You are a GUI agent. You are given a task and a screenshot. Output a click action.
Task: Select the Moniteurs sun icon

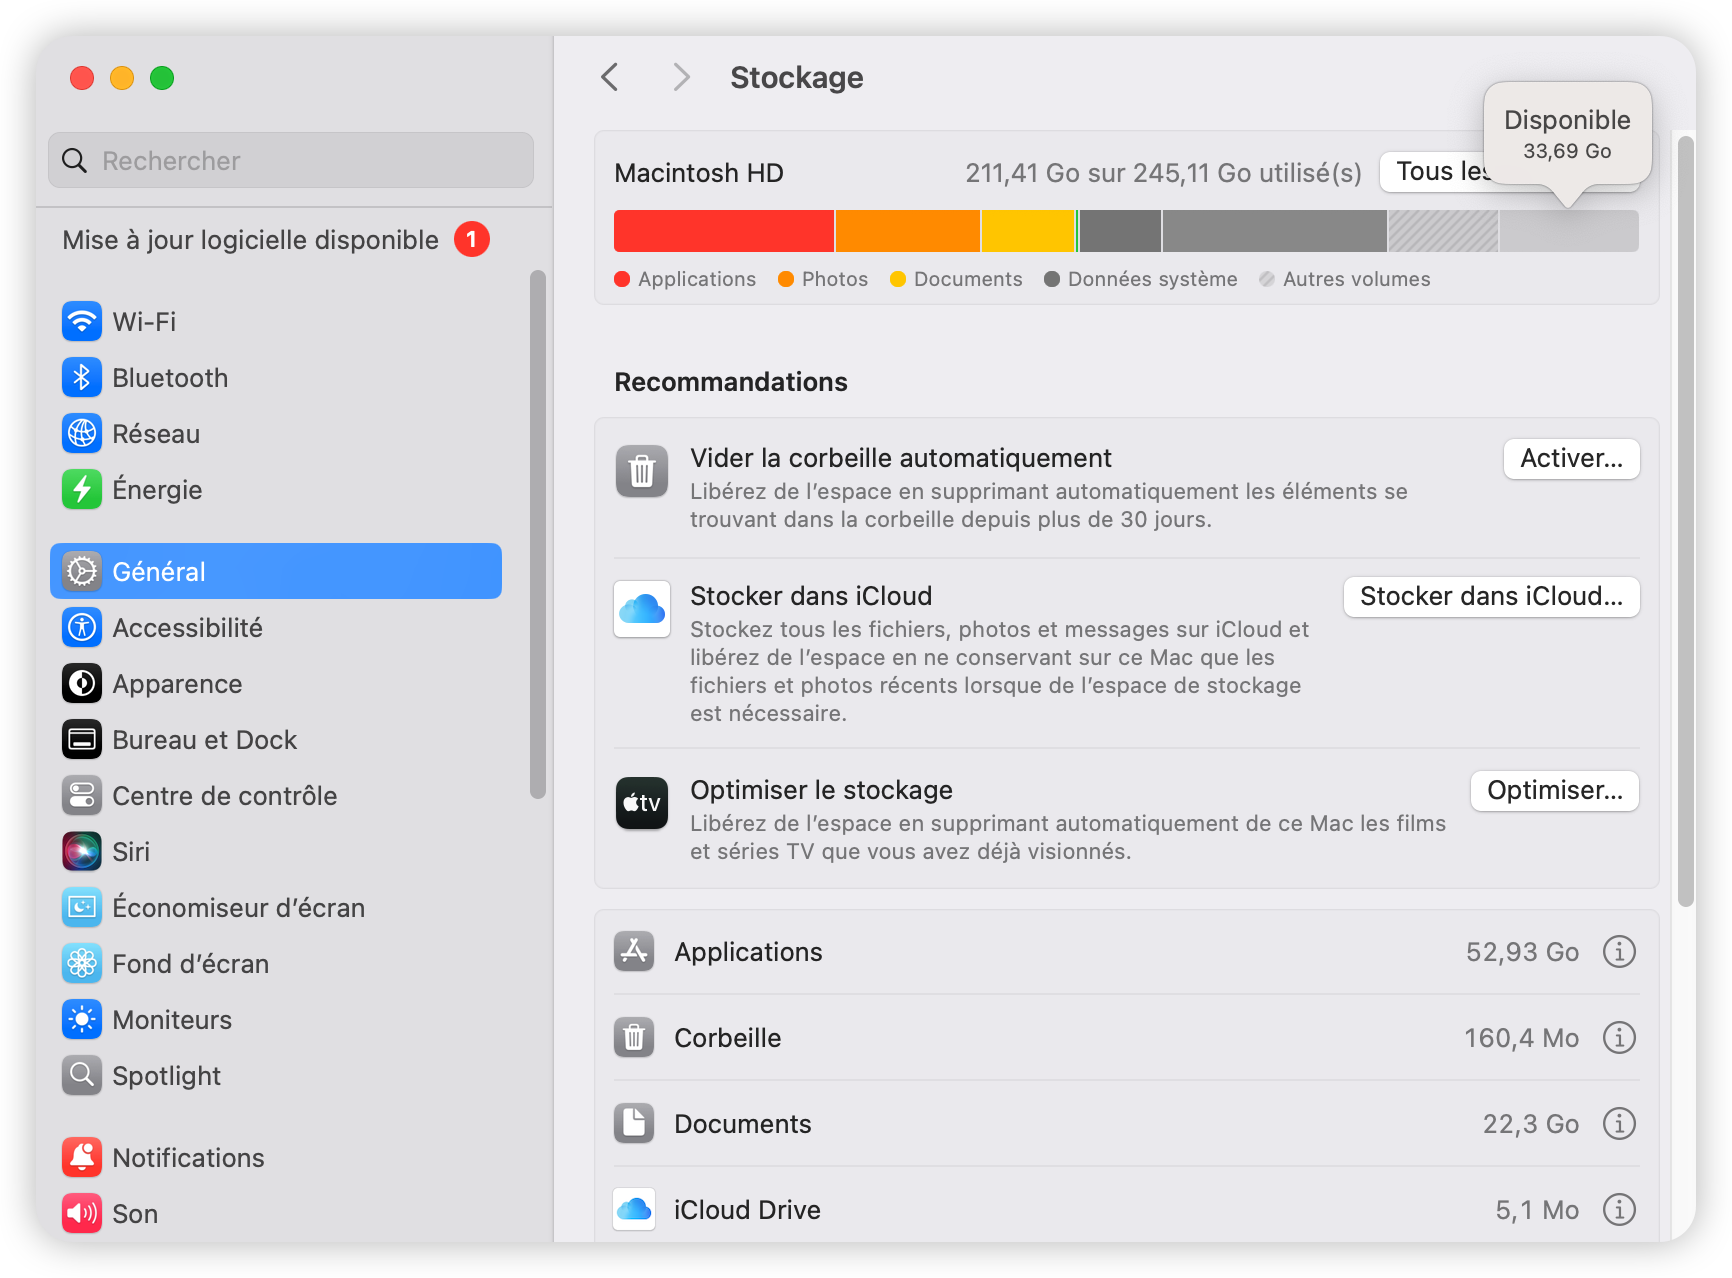click(82, 1020)
